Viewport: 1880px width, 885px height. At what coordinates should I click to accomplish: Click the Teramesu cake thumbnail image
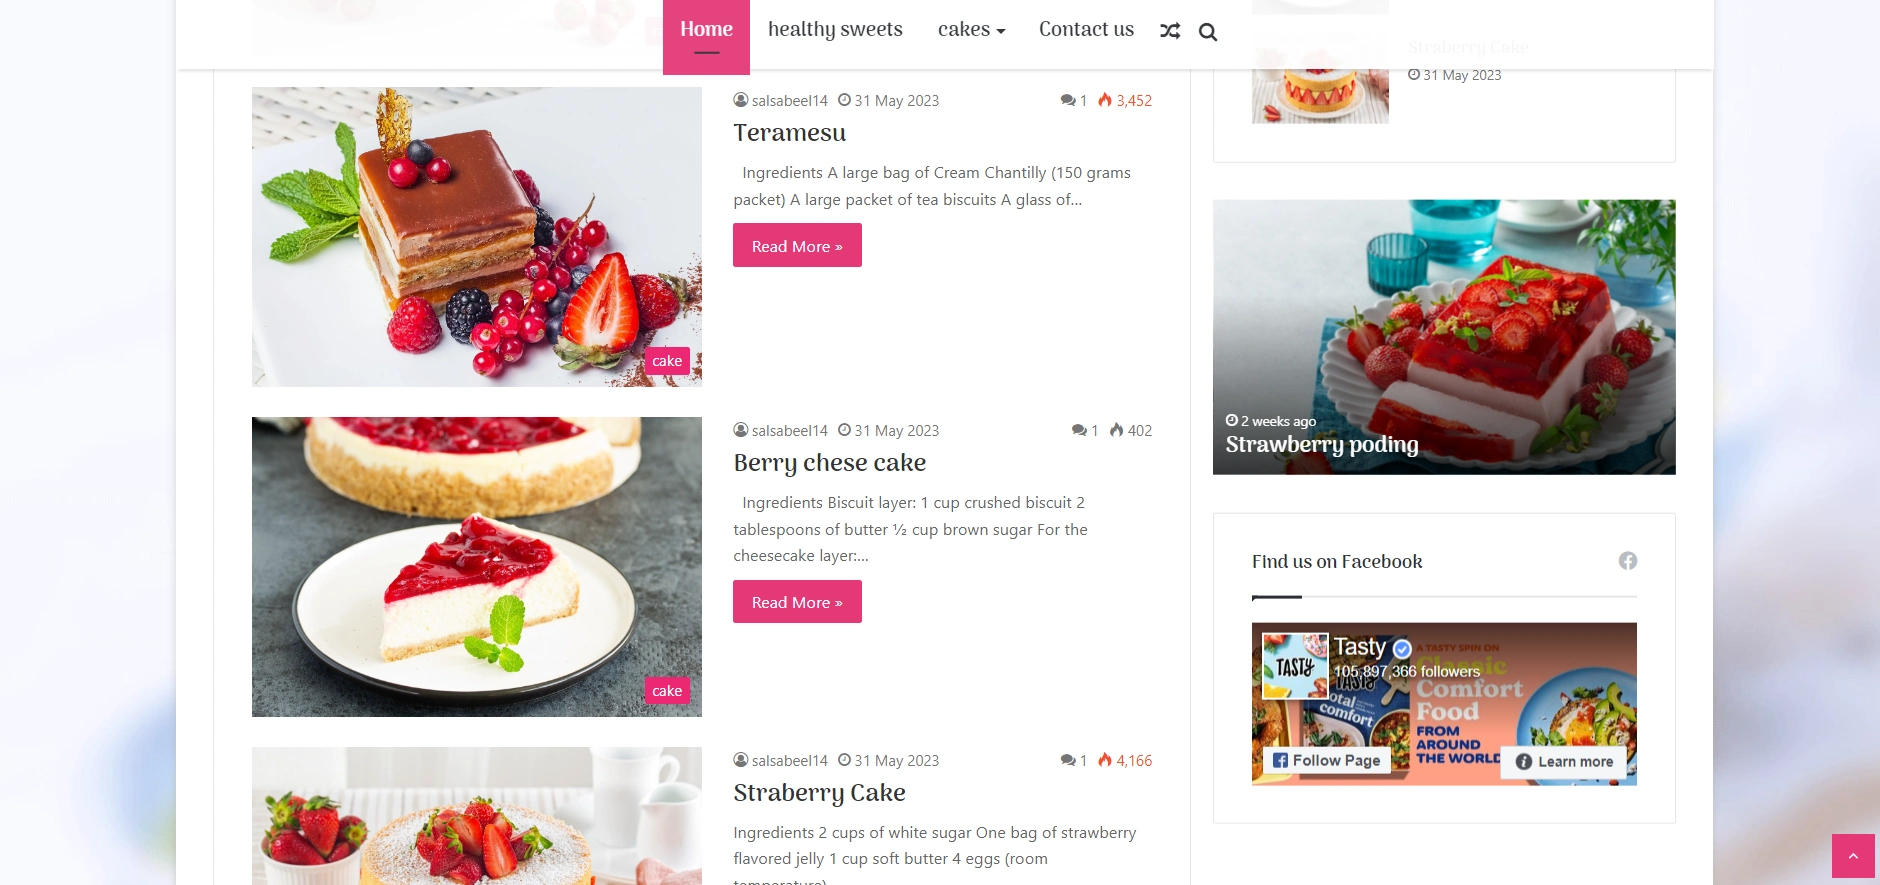pyautogui.click(x=477, y=237)
